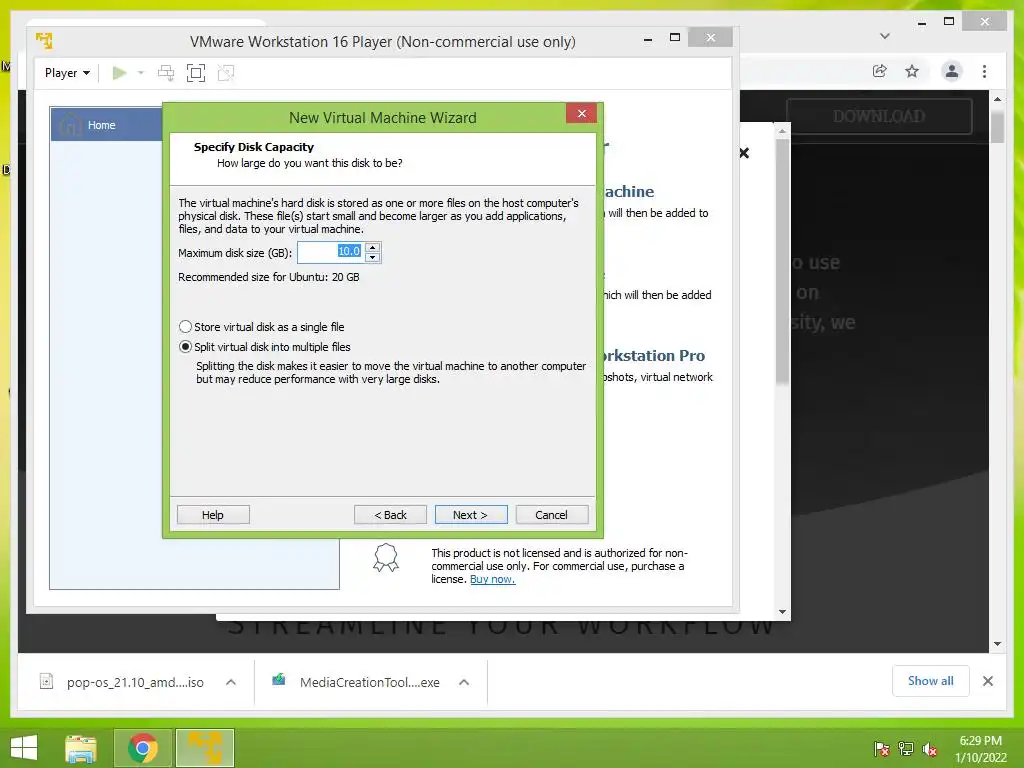Click the Action Center flag tray icon

[881, 749]
